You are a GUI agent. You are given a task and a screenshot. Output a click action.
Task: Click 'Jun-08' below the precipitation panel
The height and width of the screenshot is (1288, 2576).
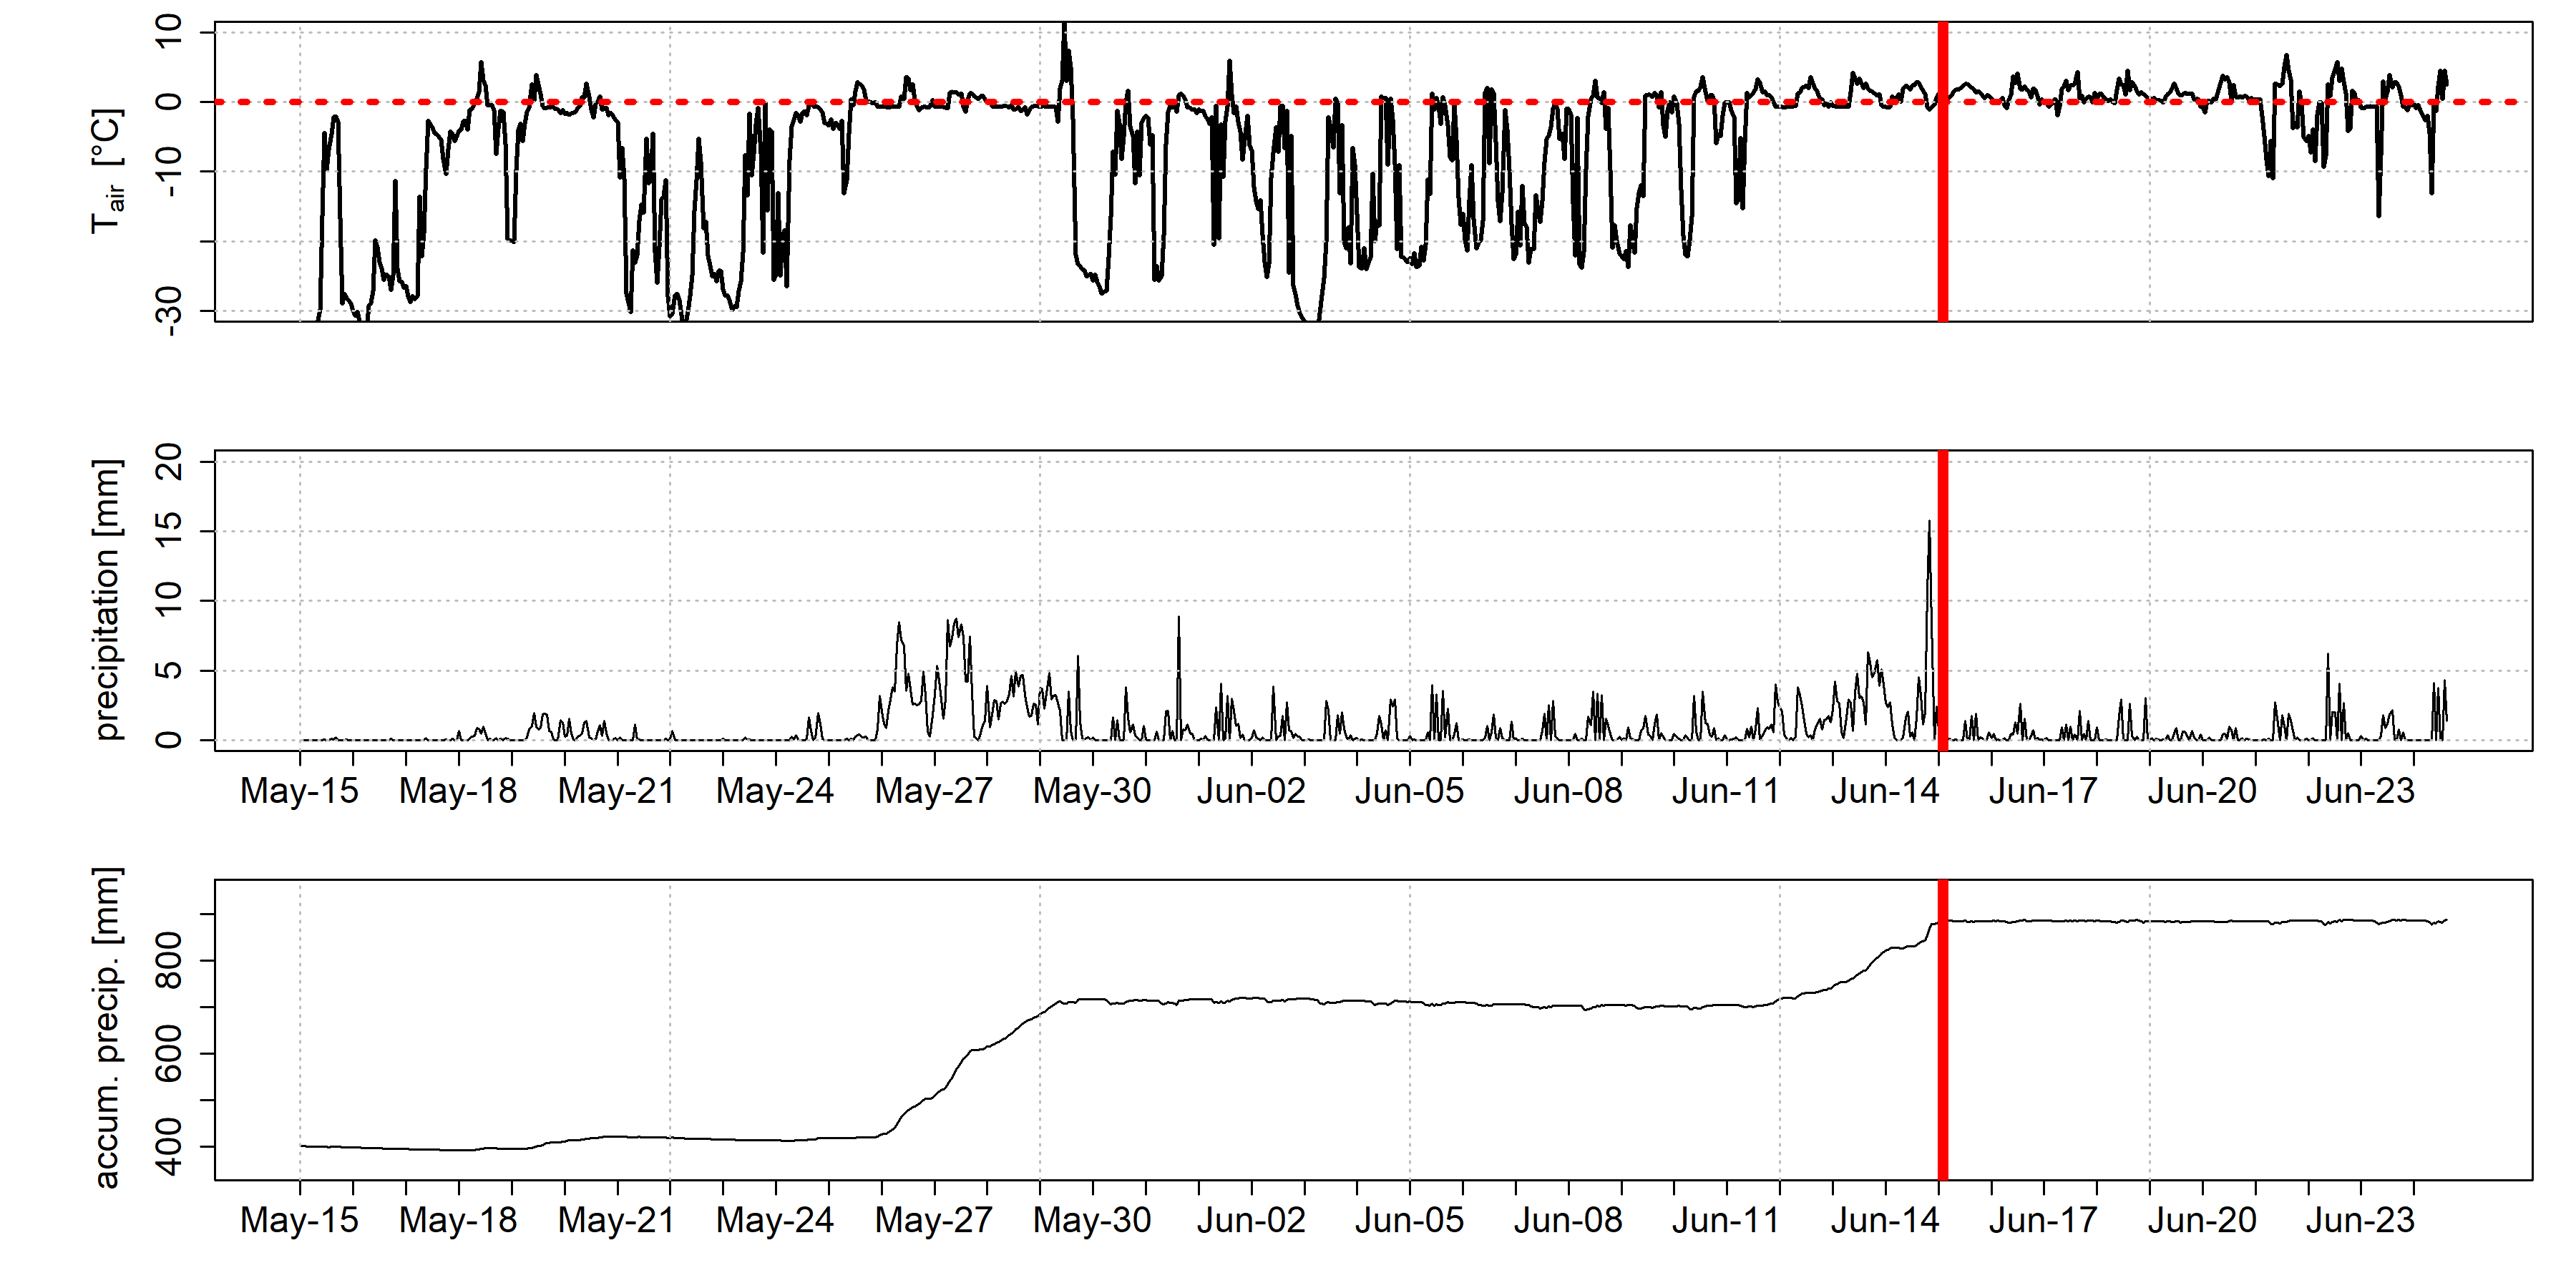click(1568, 791)
